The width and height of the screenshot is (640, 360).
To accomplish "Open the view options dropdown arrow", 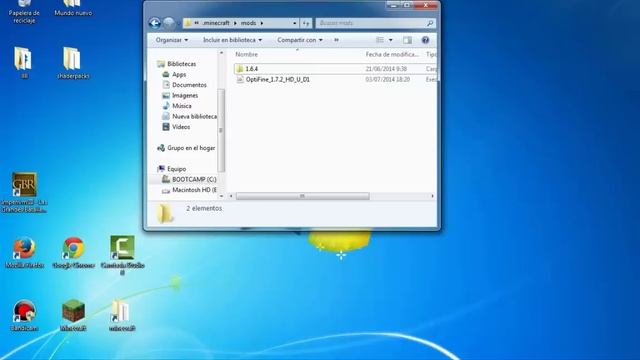I will click(391, 40).
